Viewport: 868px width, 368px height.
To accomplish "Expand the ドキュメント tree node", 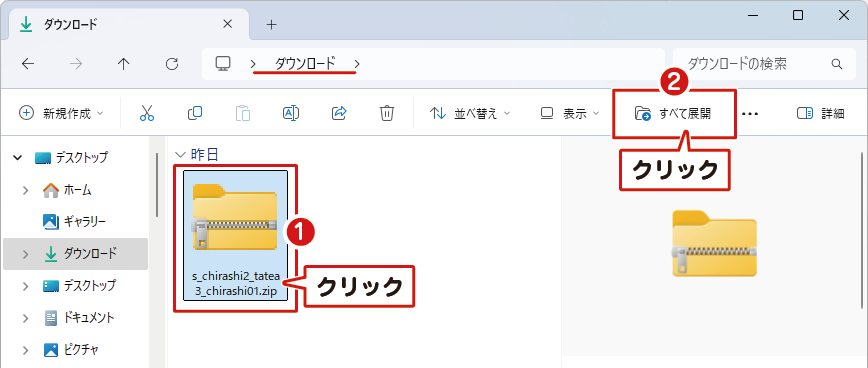I will 25,318.
